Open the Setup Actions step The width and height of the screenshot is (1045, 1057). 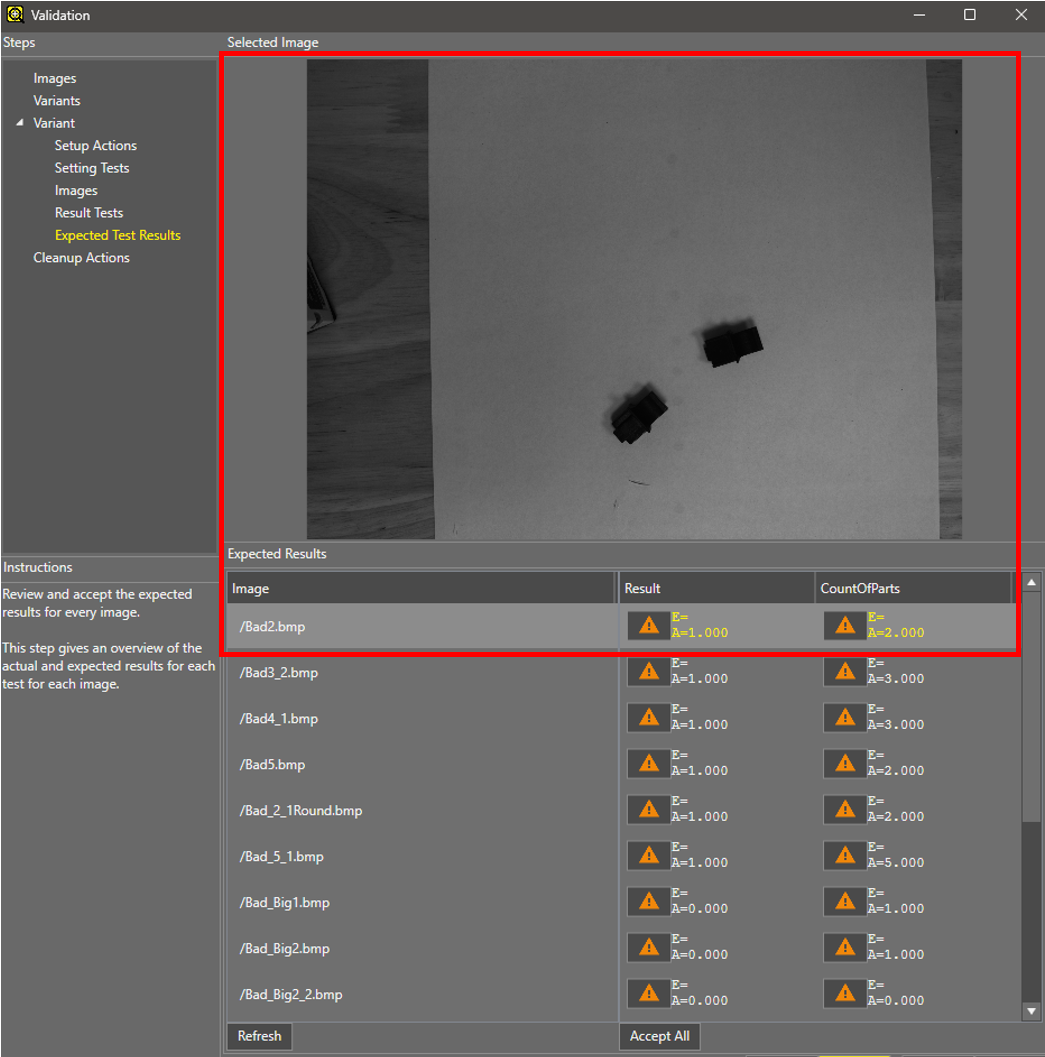coord(95,146)
